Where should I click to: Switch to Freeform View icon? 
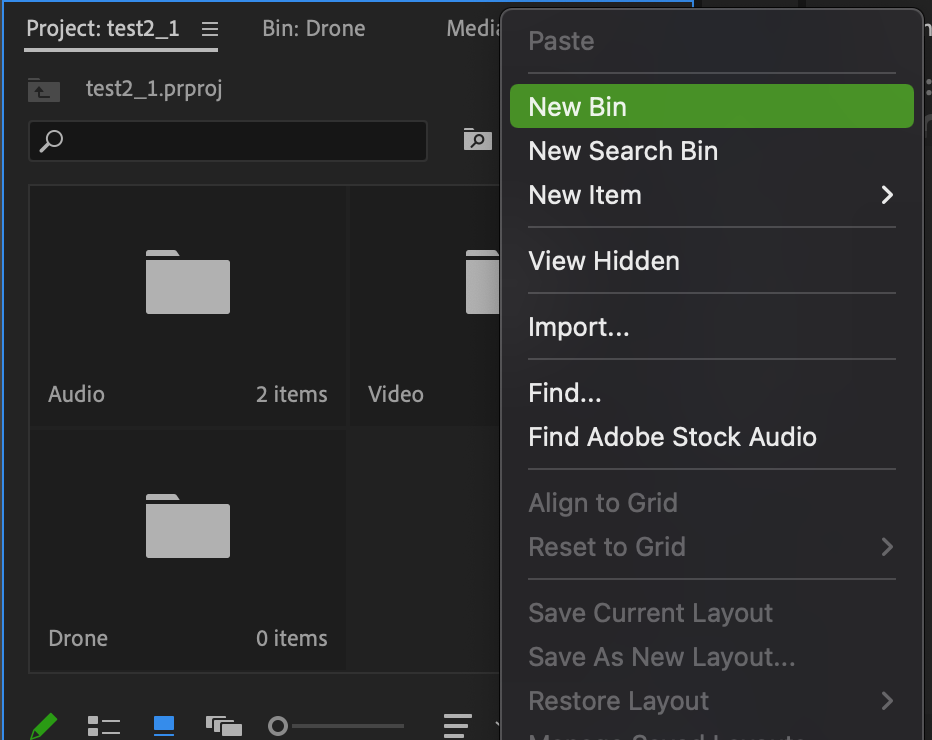(223, 725)
